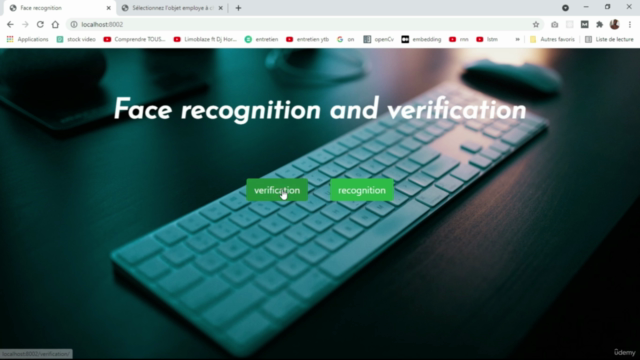
Task: Close the Face recognition tab
Action: (x=109, y=8)
